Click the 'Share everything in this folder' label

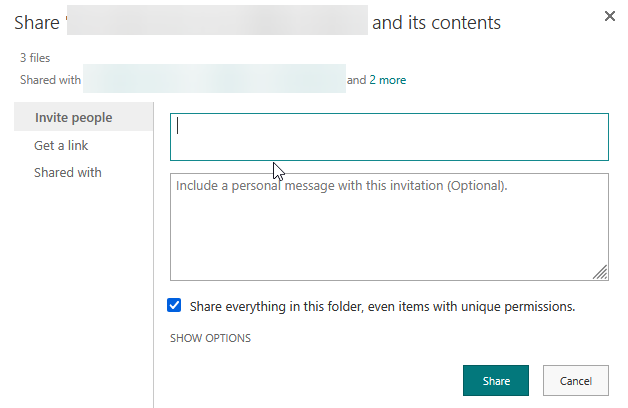tap(382, 306)
